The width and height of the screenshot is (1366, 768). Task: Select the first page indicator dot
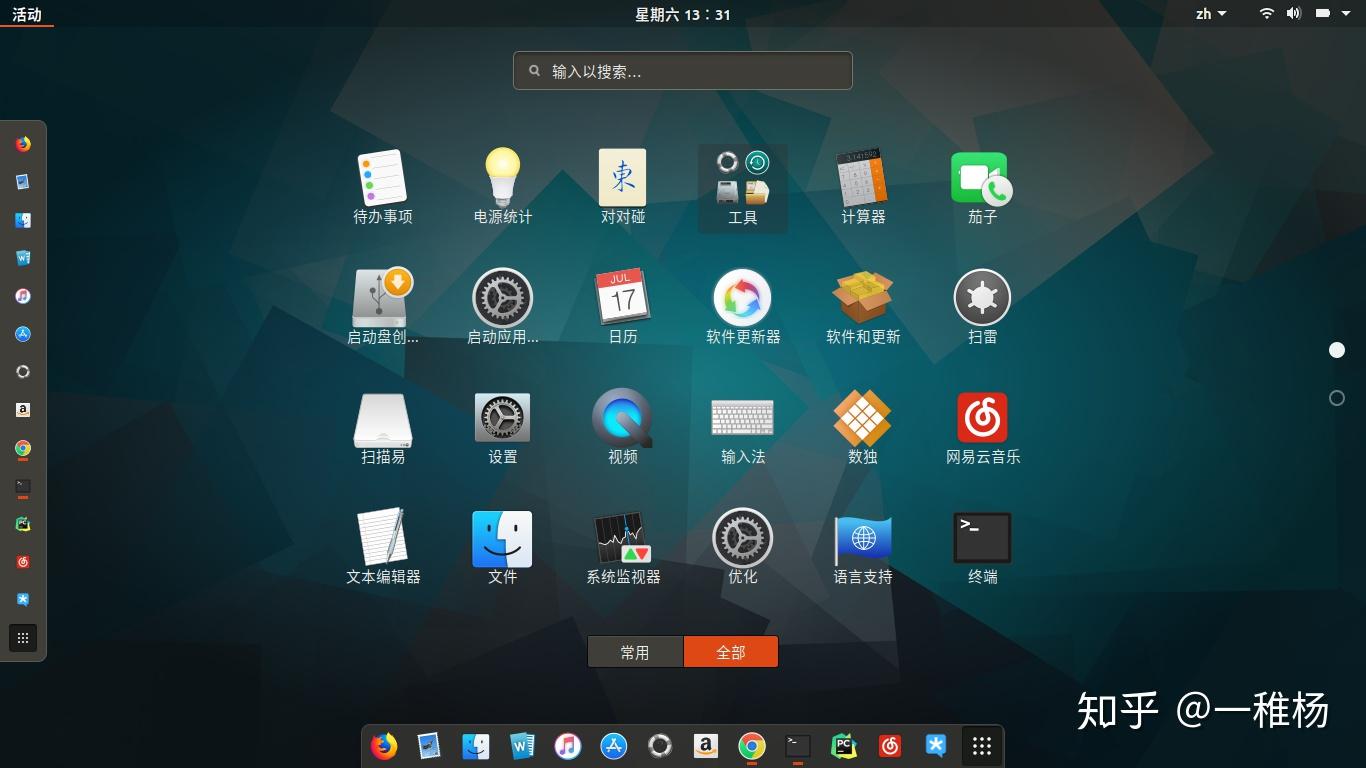tap(1337, 350)
